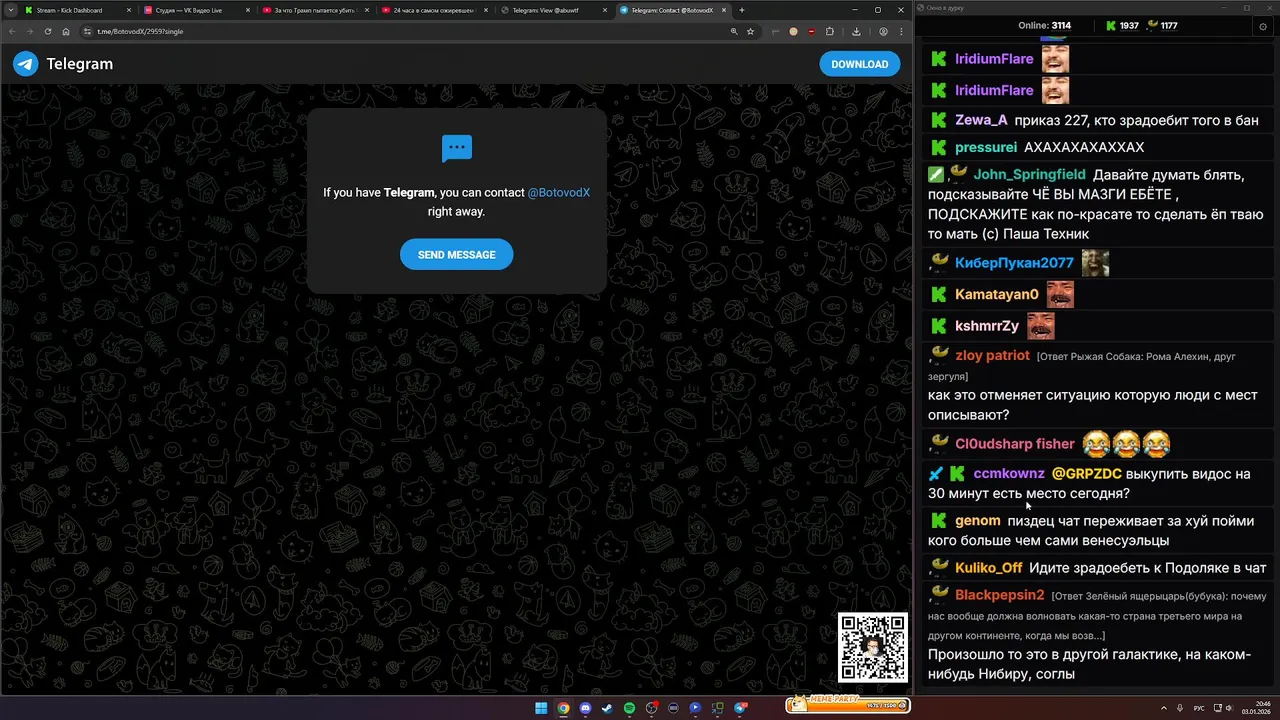Click the Kick viewers count 1937
1280x720 pixels.
pyautogui.click(x=1122, y=26)
